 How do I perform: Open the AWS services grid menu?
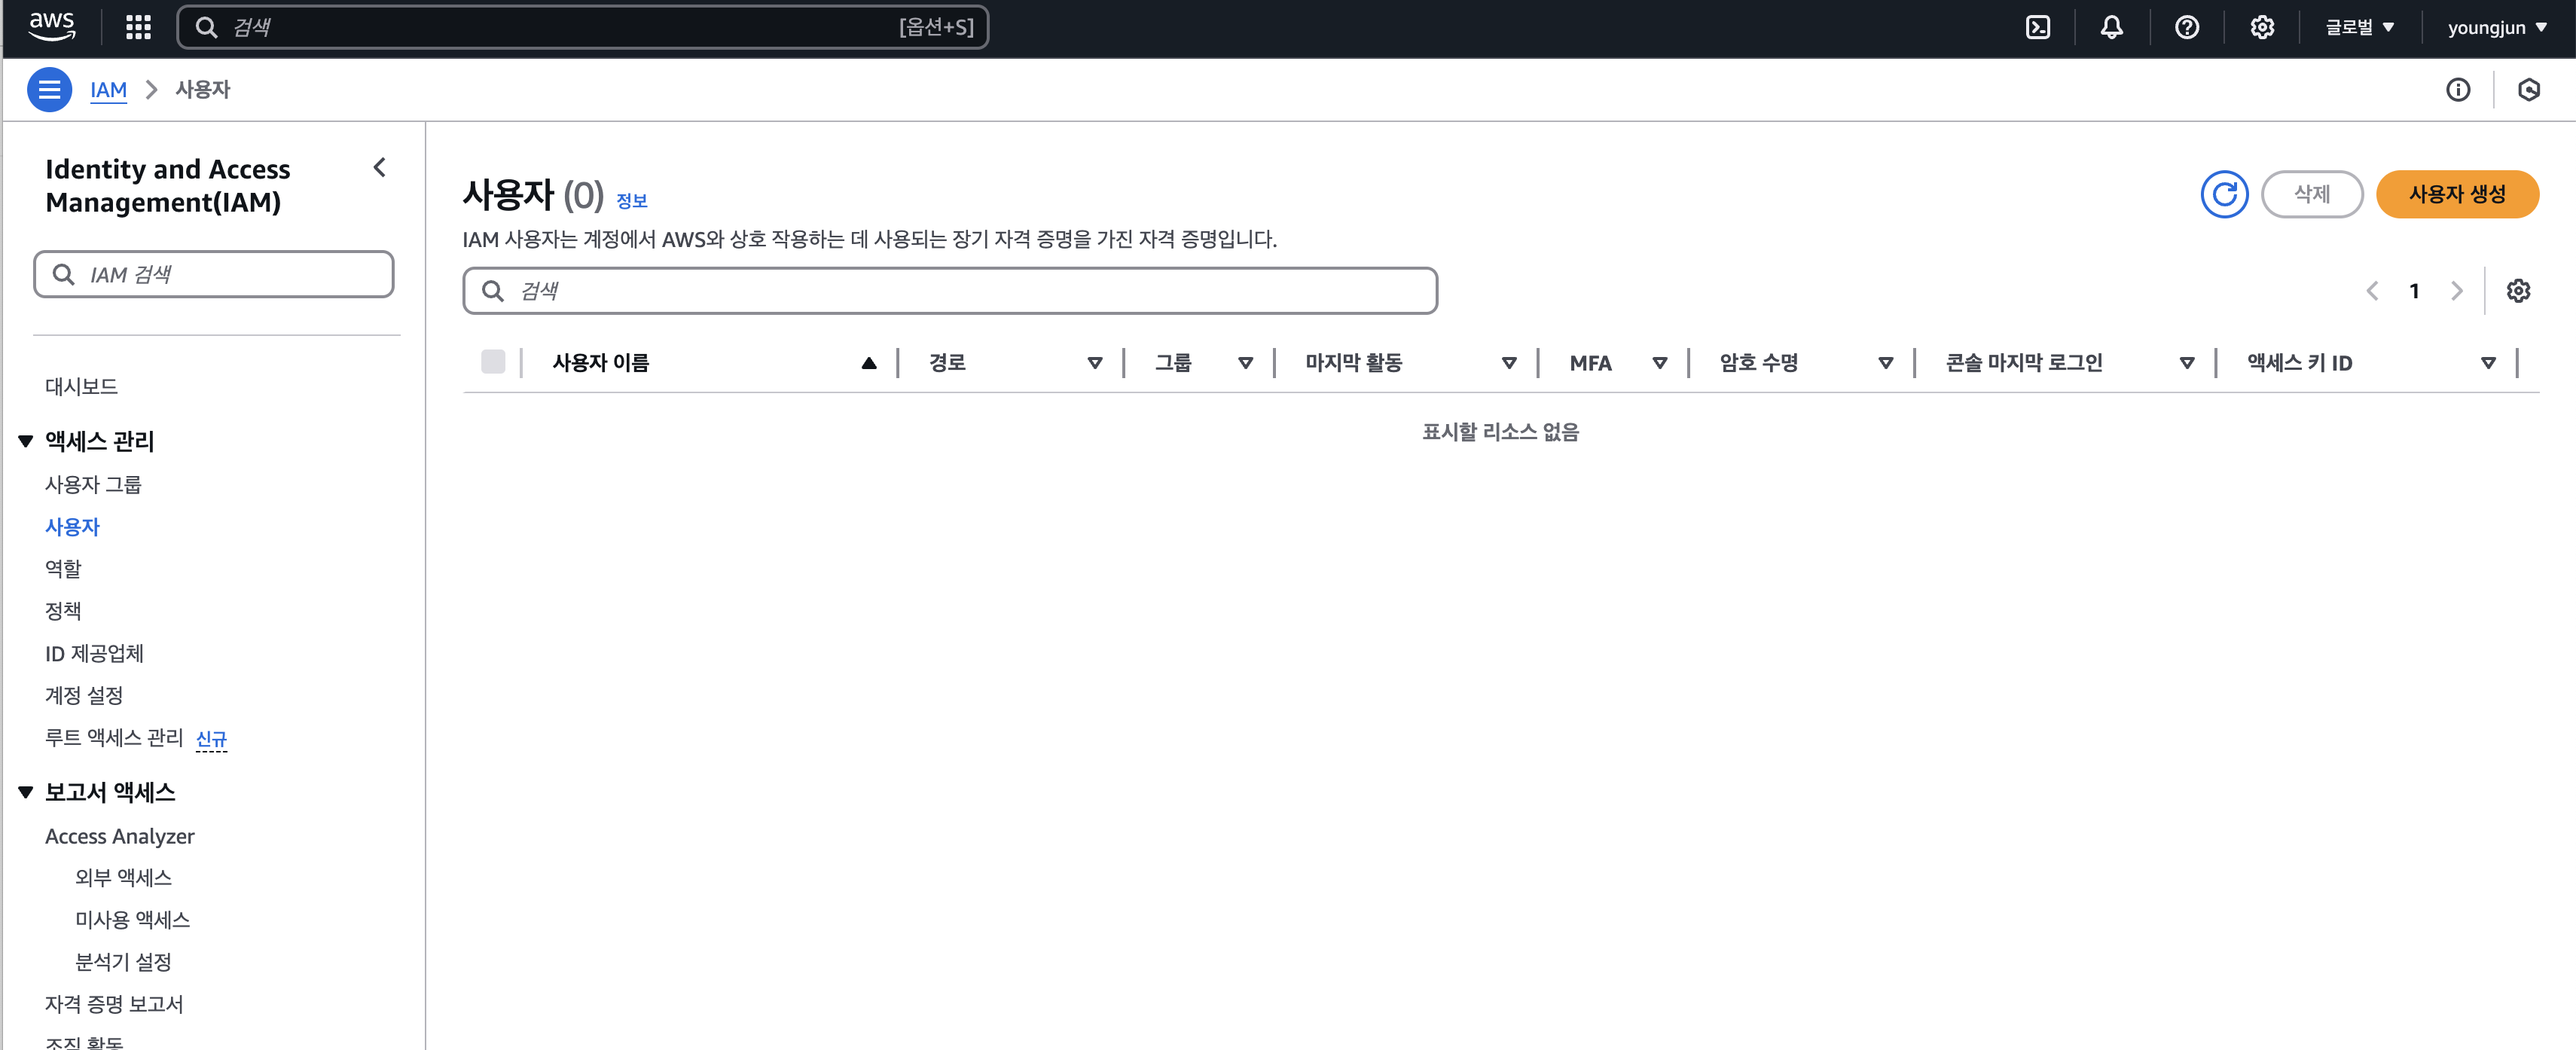coord(138,27)
